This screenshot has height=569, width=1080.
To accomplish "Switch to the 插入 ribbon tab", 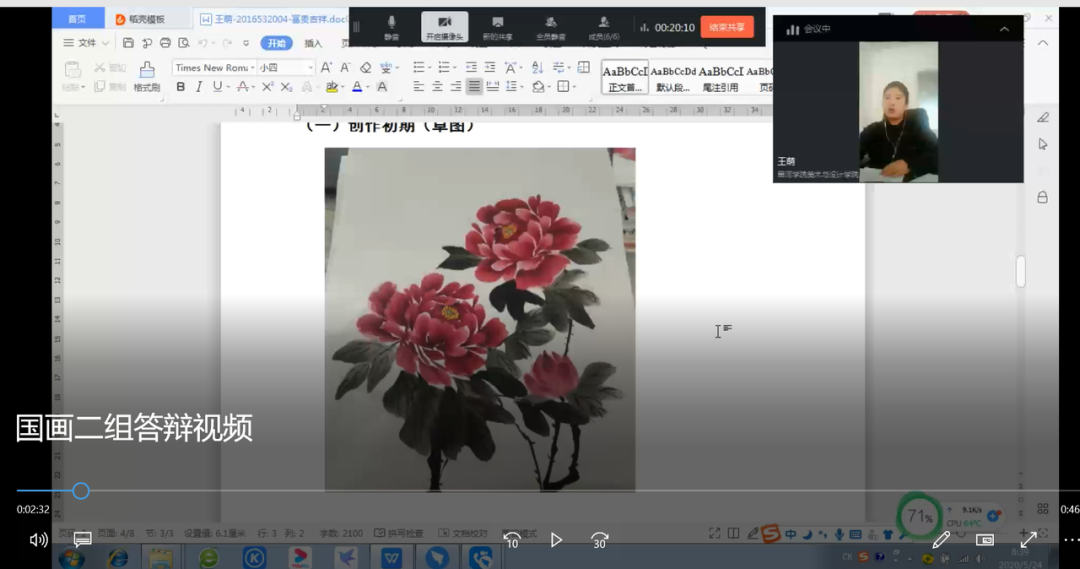I will tap(313, 43).
